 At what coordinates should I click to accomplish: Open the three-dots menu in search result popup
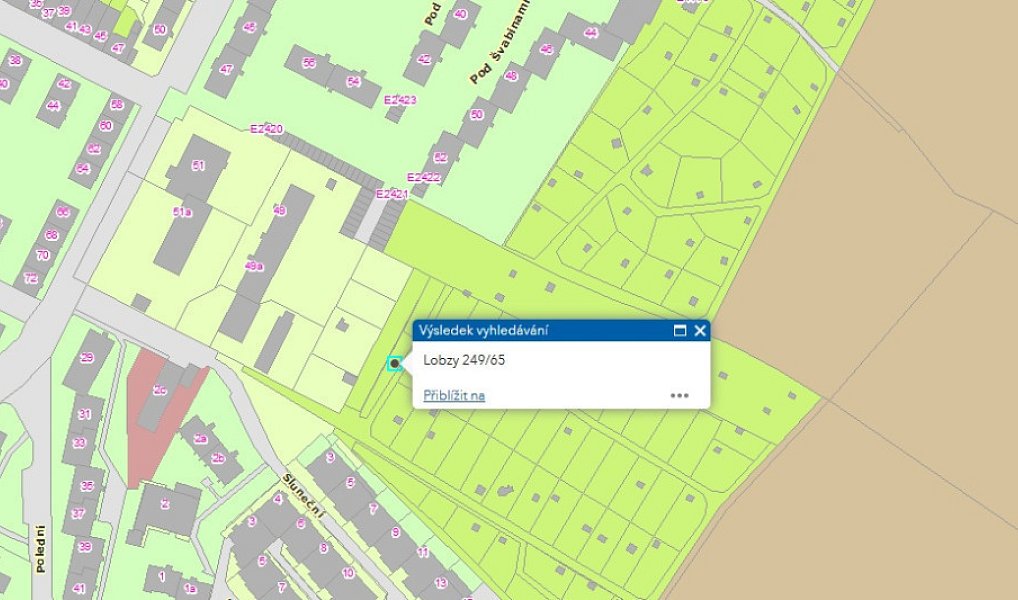click(x=679, y=395)
